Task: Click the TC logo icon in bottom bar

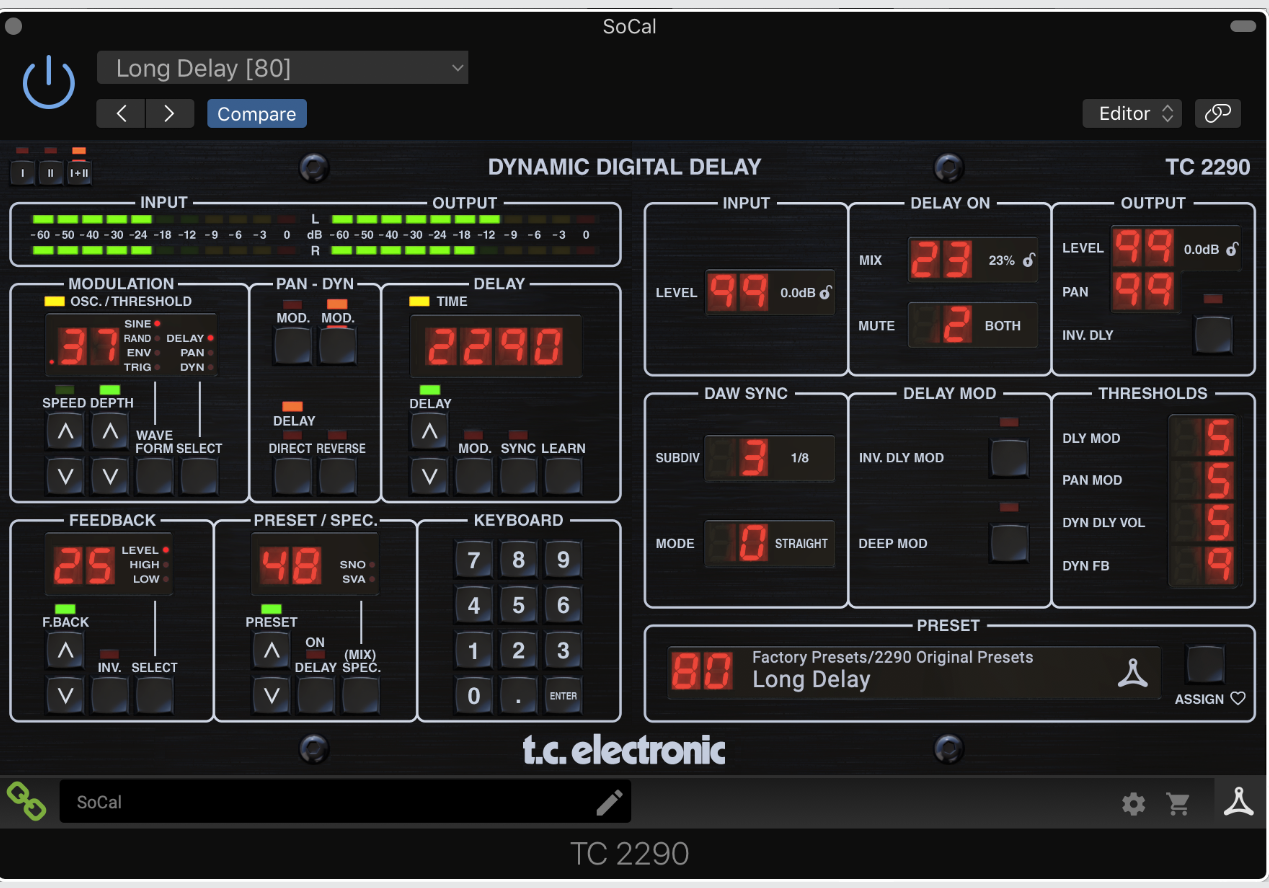Action: pyautogui.click(x=1239, y=802)
